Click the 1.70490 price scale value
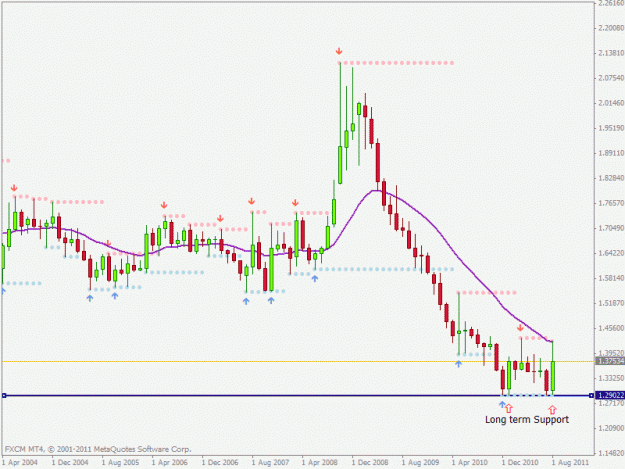The image size is (625, 469). click(611, 228)
